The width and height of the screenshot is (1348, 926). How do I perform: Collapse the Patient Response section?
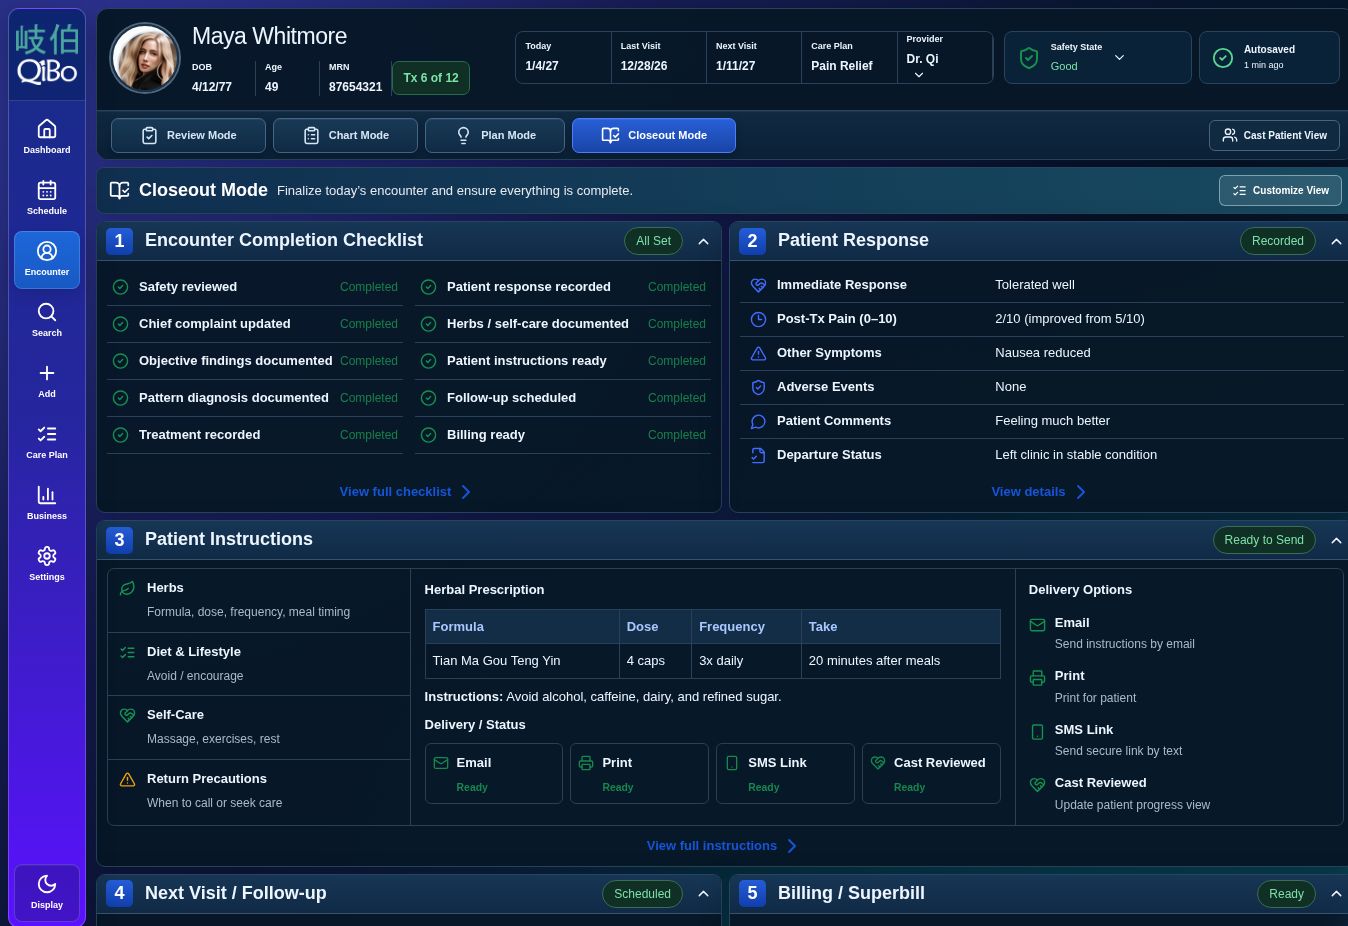point(1336,241)
